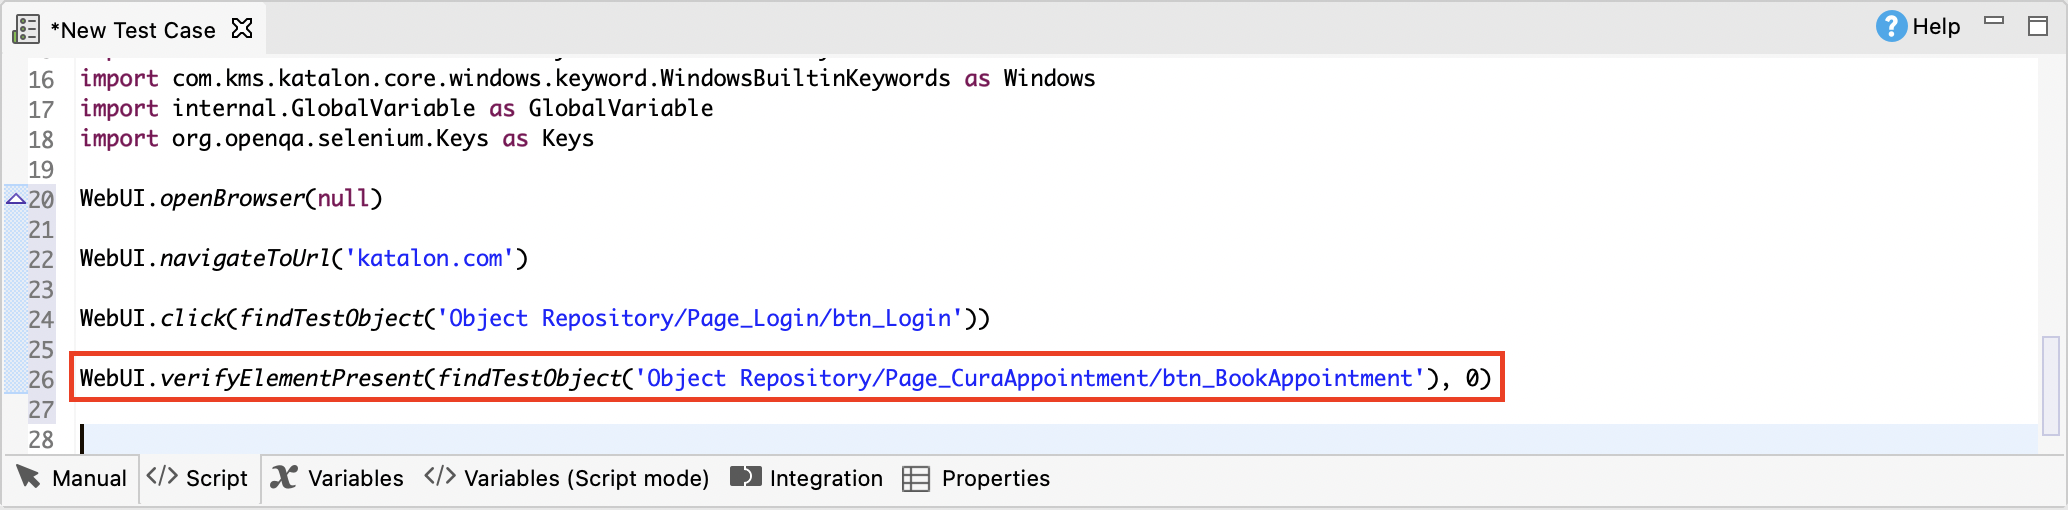
Task: Maximize the editor panel
Action: [2038, 26]
